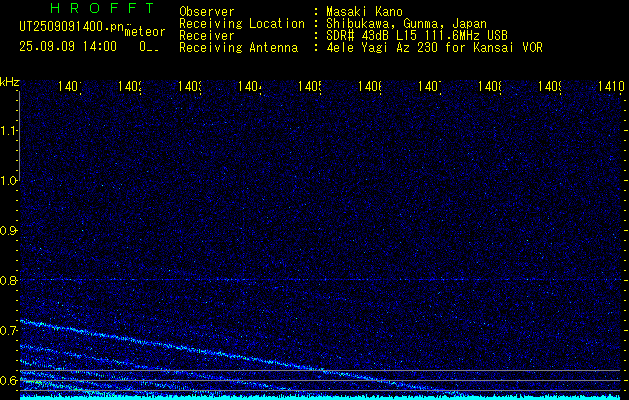Click the 1408 time axis label
This screenshot has height=400, width=629.
pos(490,86)
